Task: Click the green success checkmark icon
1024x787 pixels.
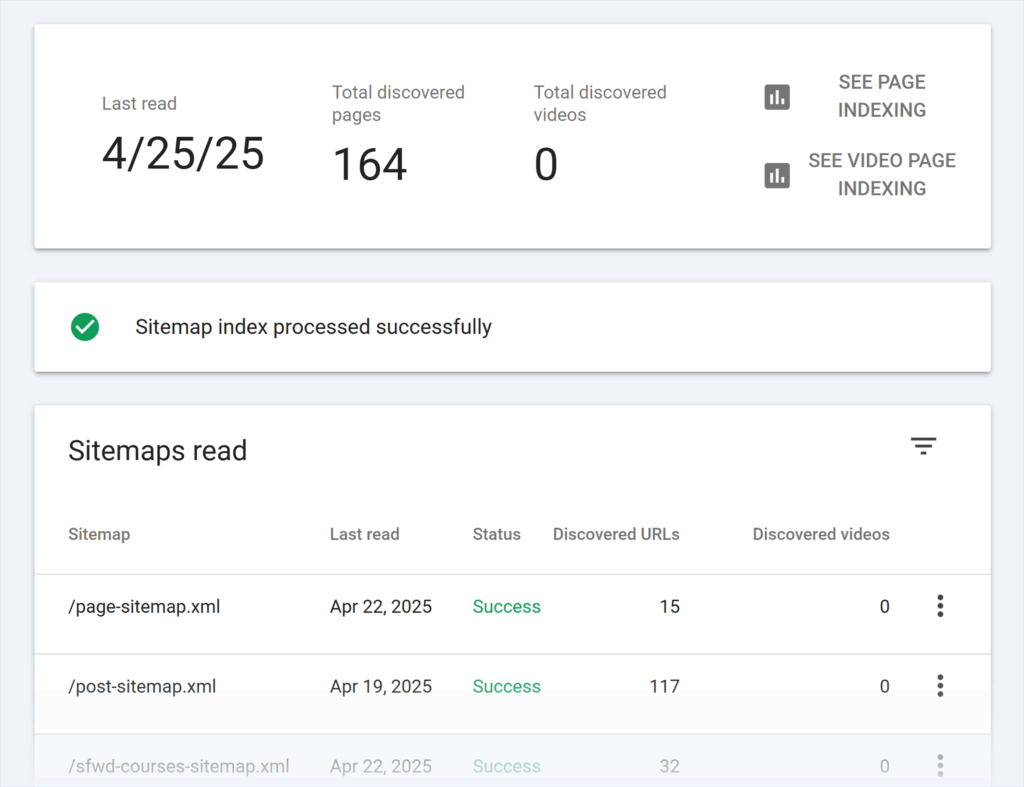Action: pos(85,327)
